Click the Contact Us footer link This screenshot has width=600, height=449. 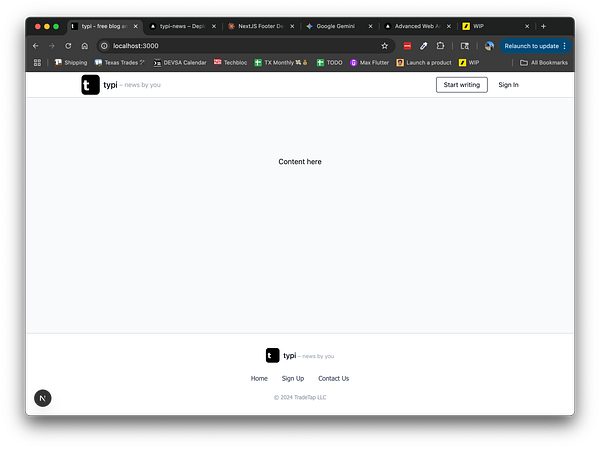(x=333, y=378)
